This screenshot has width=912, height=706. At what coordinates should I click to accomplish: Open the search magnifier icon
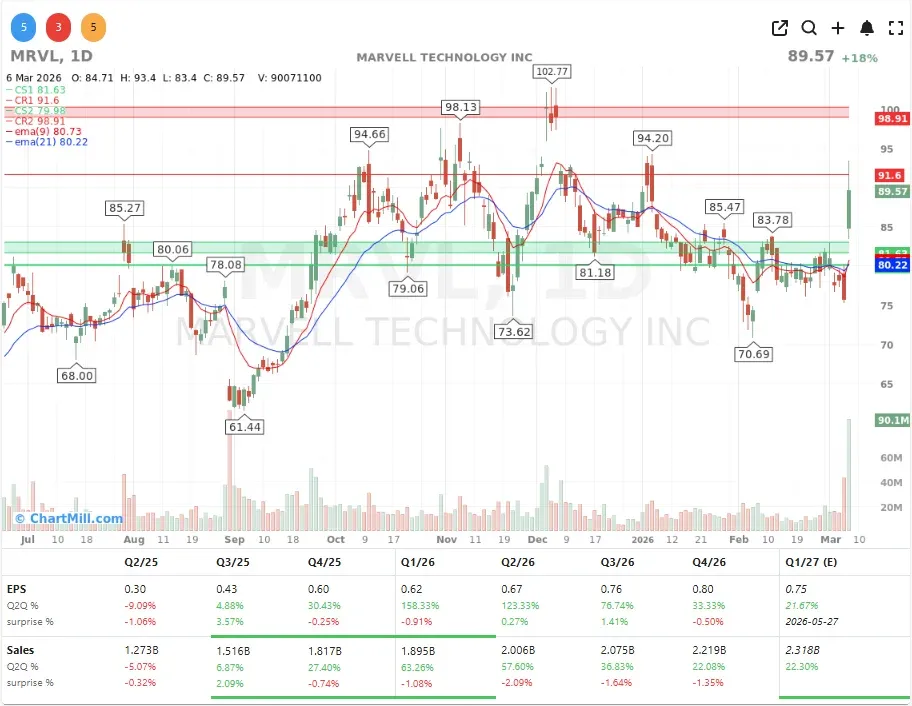tap(809, 28)
